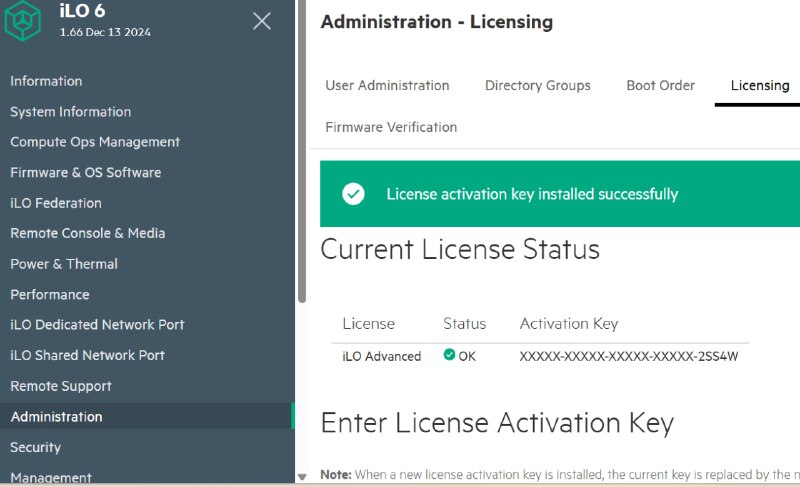Image resolution: width=800 pixels, height=487 pixels.
Task: Click the OK status text
Action: 467,356
